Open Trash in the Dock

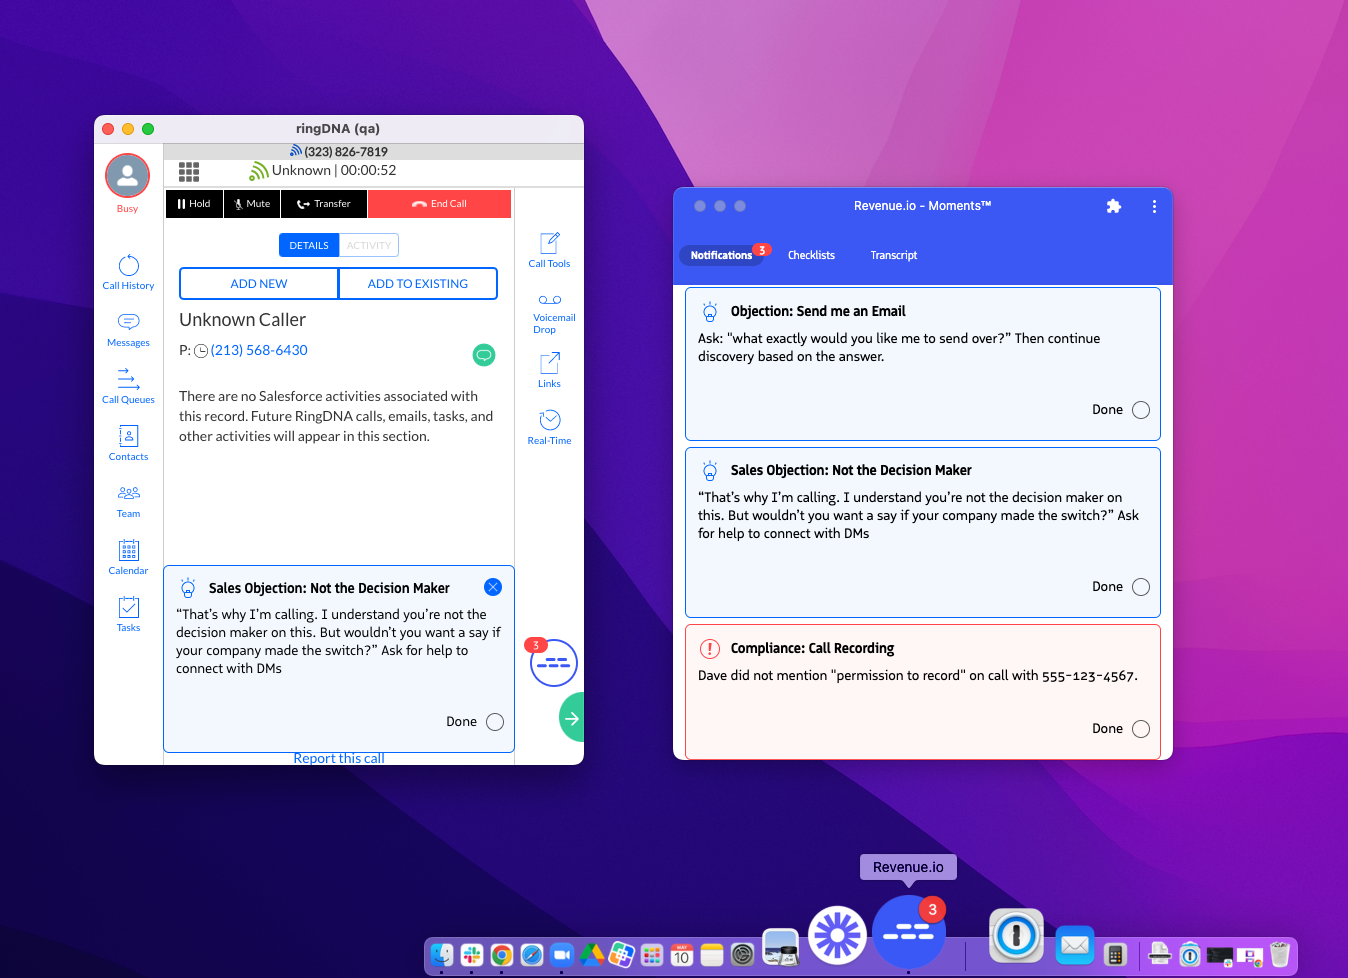tap(1280, 955)
